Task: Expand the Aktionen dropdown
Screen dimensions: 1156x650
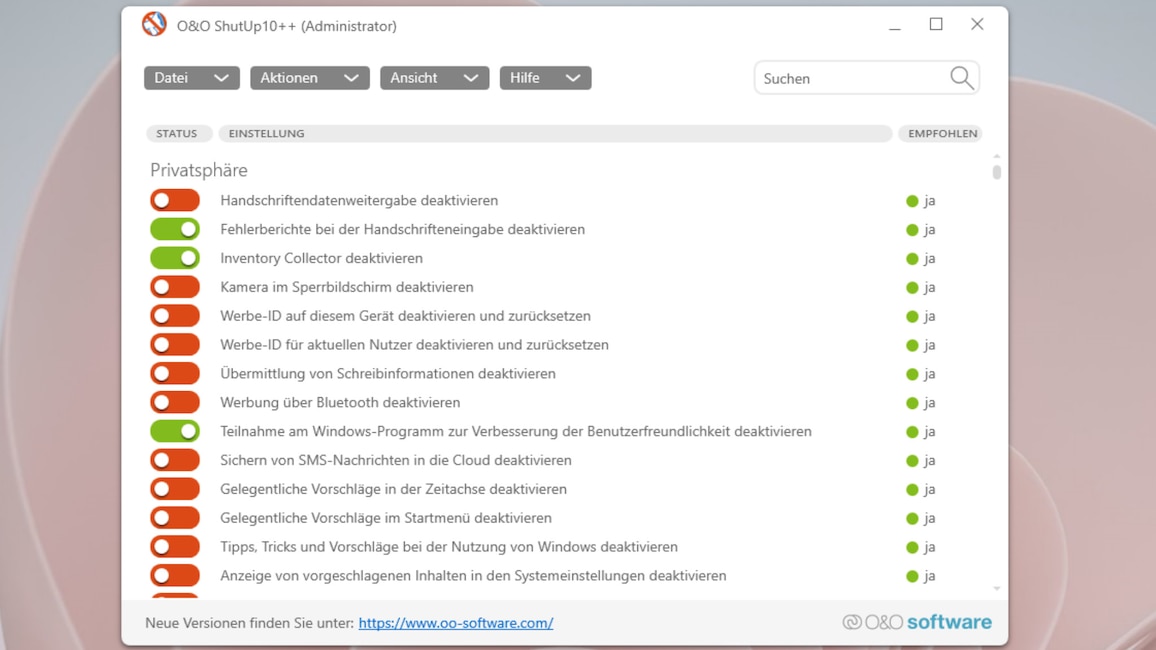Action: [x=309, y=77]
